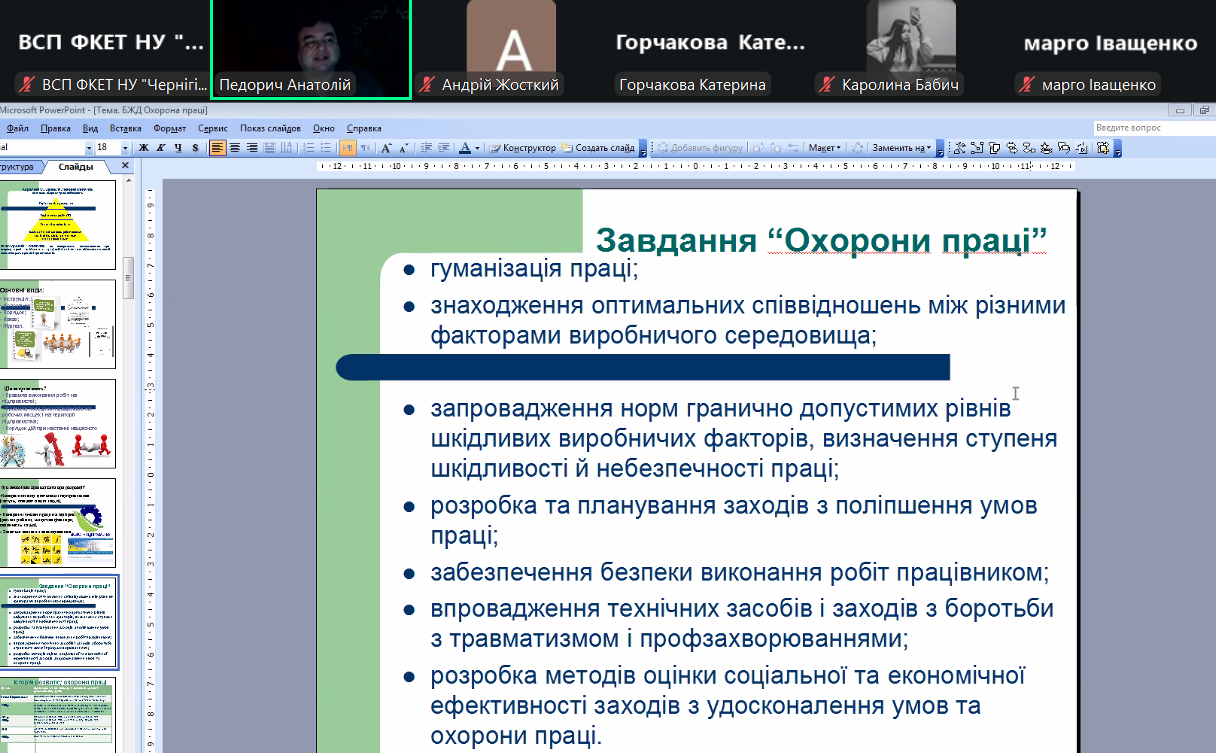The image size is (1216, 753).
Task: Click the decrease font size icon
Action: point(404,148)
